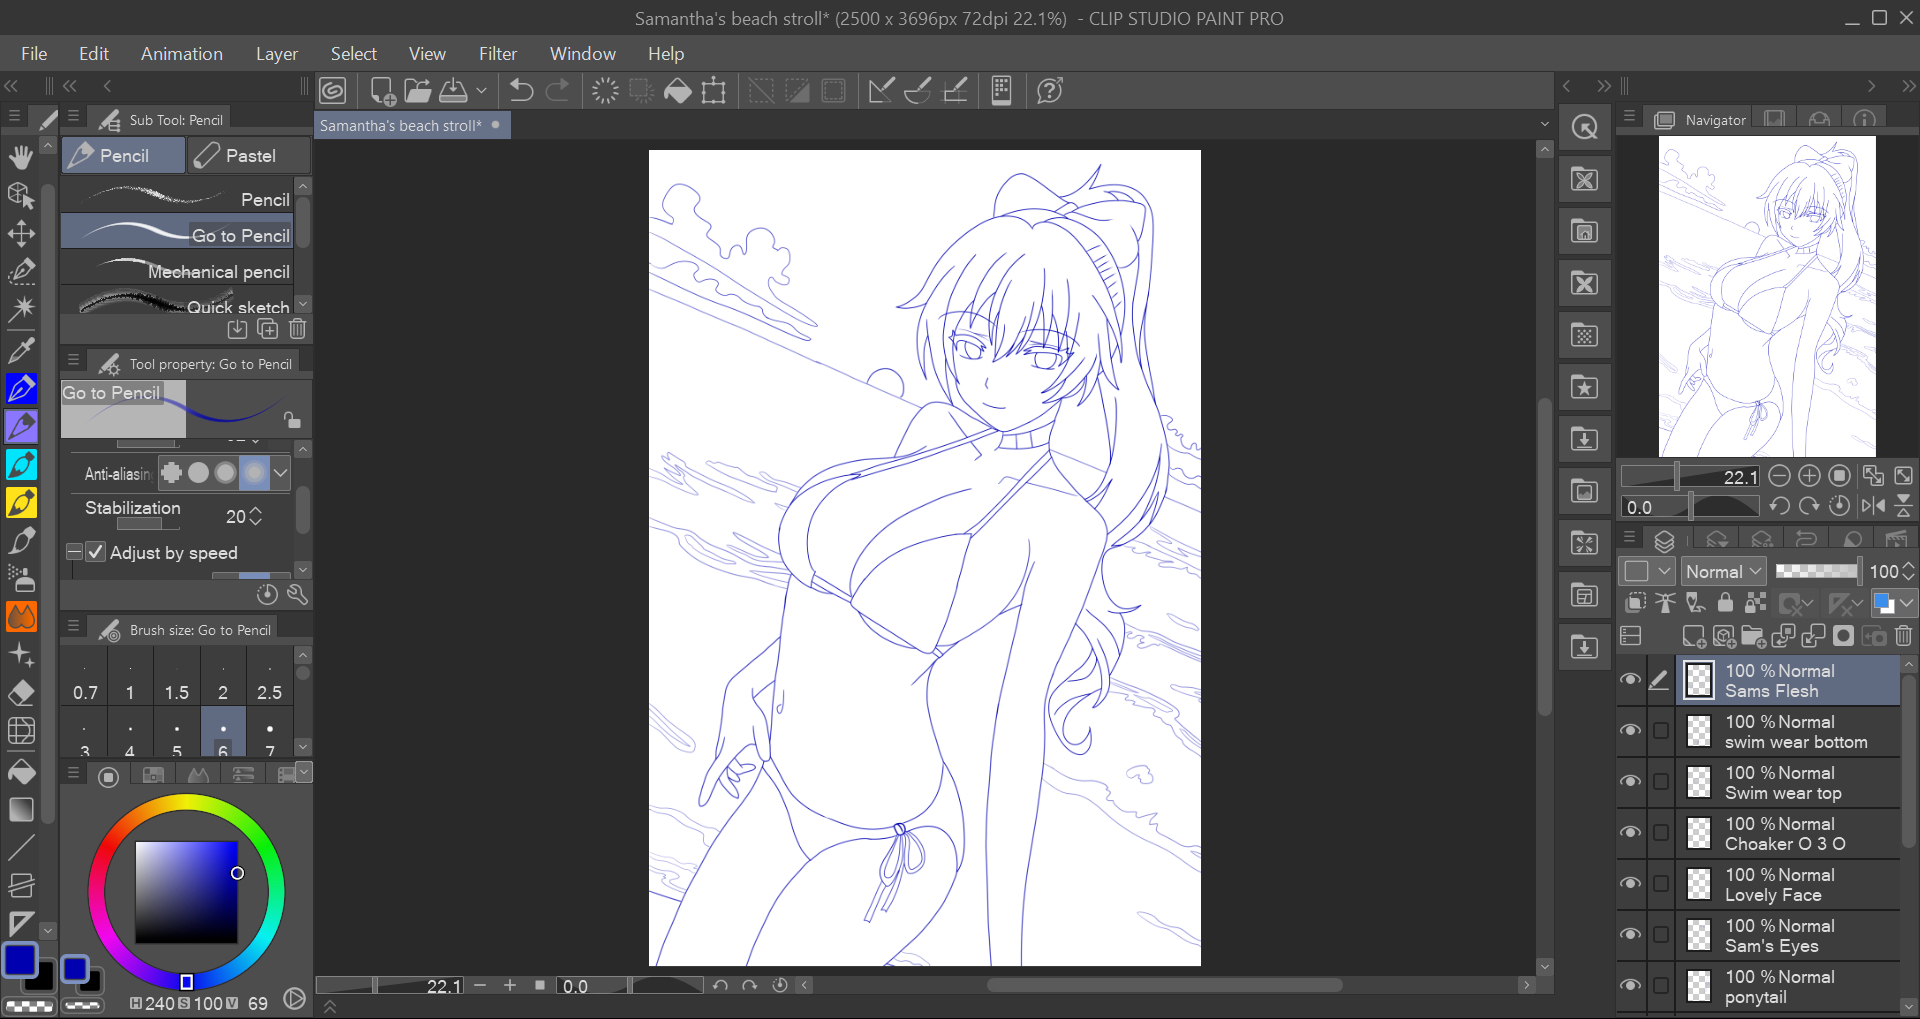Toggle visibility of Lovely Face layer
The height and width of the screenshot is (1019, 1920).
click(1630, 884)
